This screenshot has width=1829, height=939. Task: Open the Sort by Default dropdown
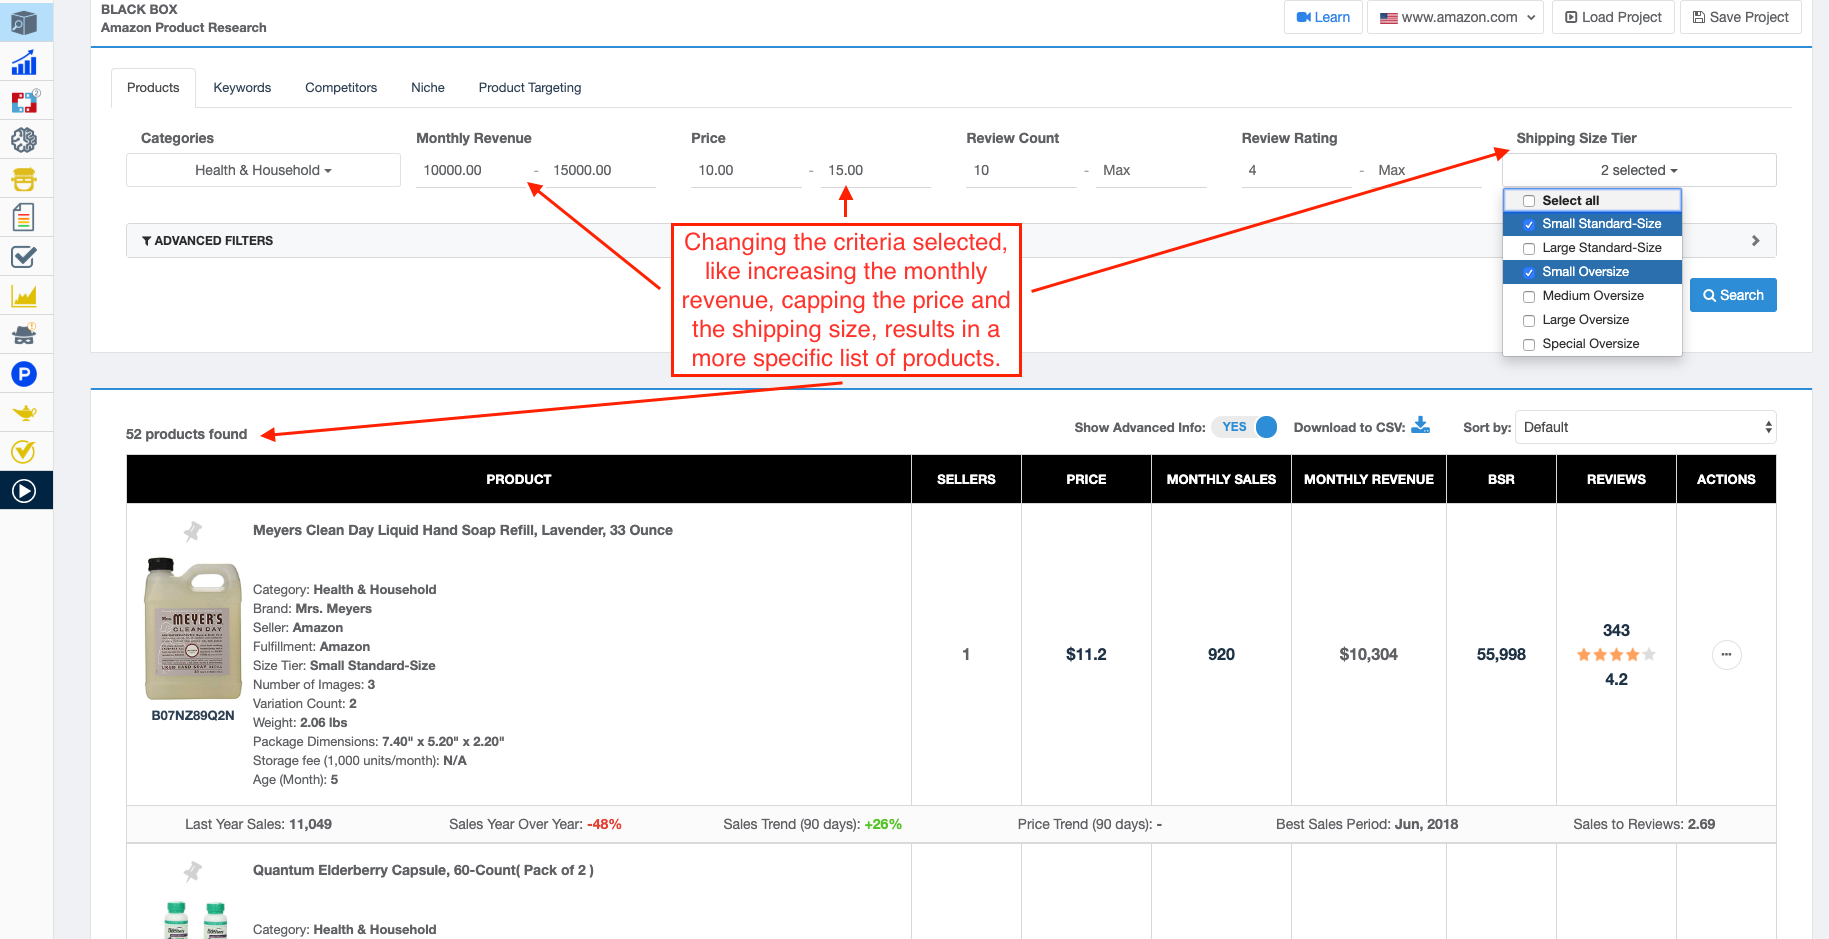tap(1646, 427)
